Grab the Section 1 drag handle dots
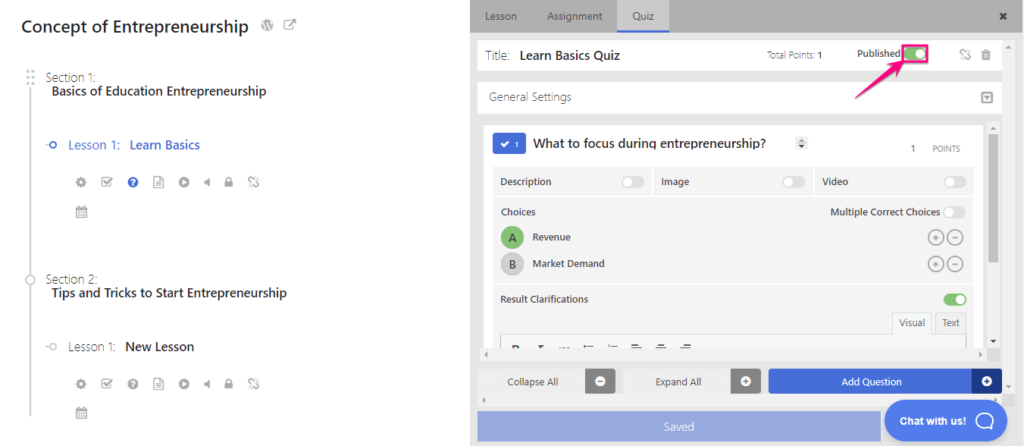The height and width of the screenshot is (446, 1024). click(30, 77)
